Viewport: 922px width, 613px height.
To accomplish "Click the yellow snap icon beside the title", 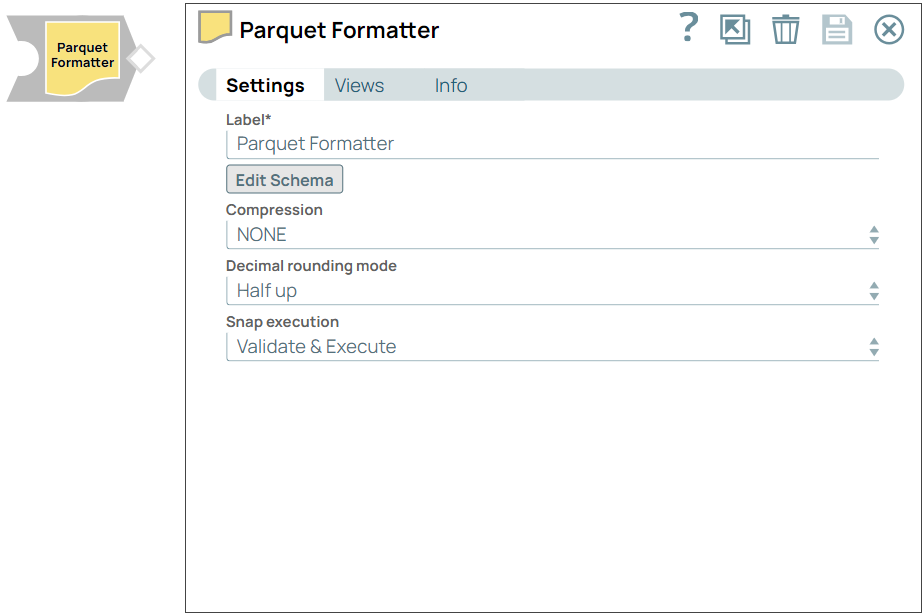I will [215, 28].
